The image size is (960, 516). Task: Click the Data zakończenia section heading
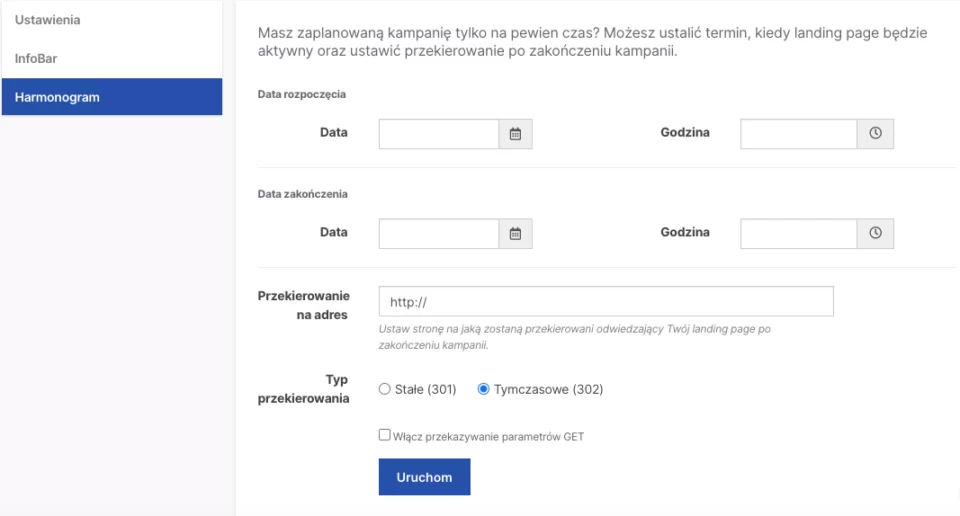coord(302,194)
